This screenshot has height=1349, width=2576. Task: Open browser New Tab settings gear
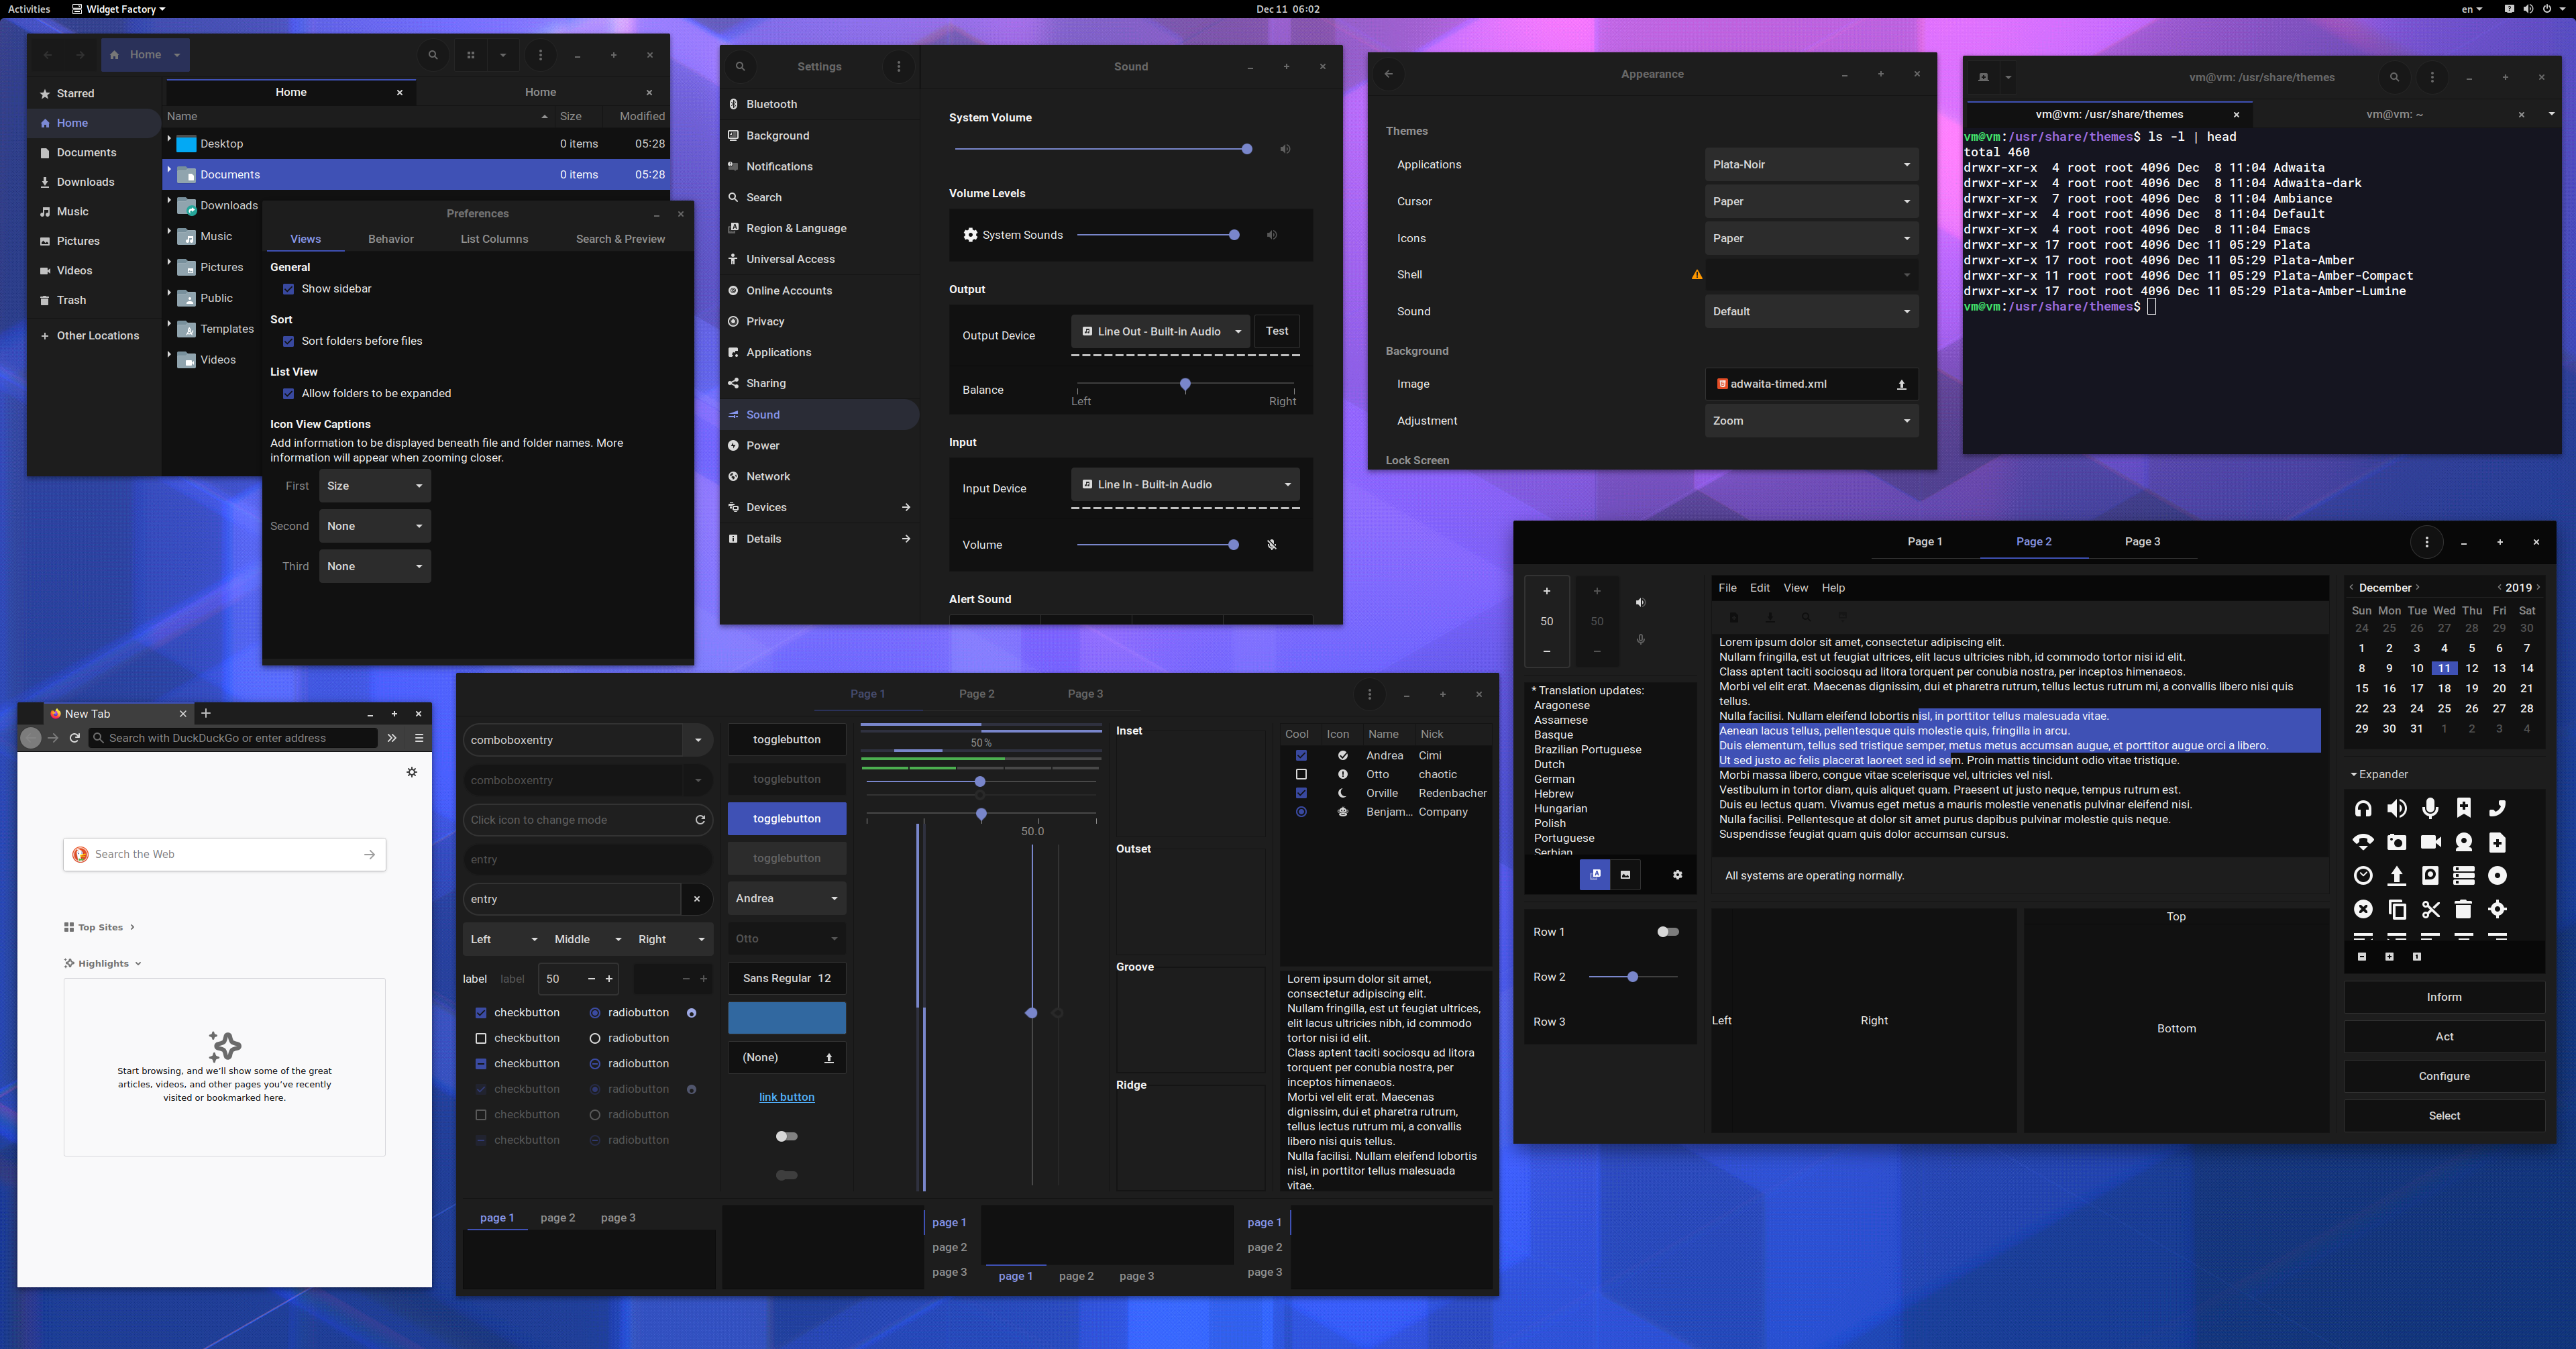coord(412,772)
